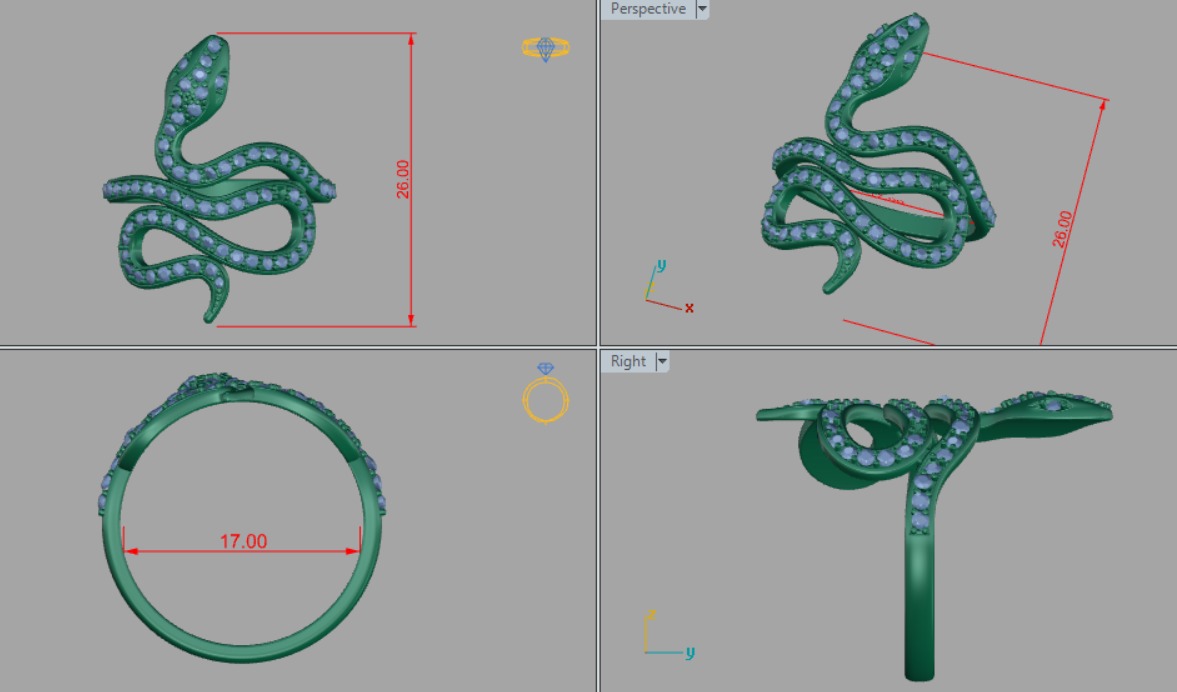Viewport: 1177px width, 692px height.
Task: Open the Right viewport dropdown arrow
Action: [662, 362]
